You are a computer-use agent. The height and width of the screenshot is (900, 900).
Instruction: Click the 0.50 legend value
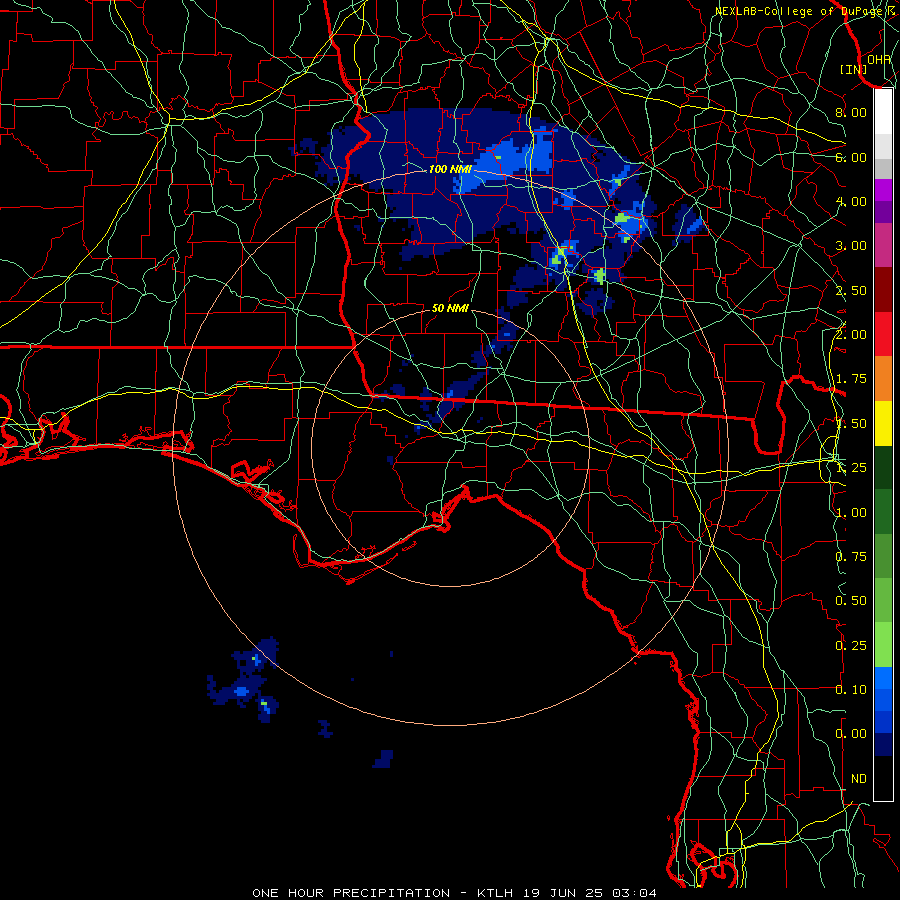coord(851,601)
